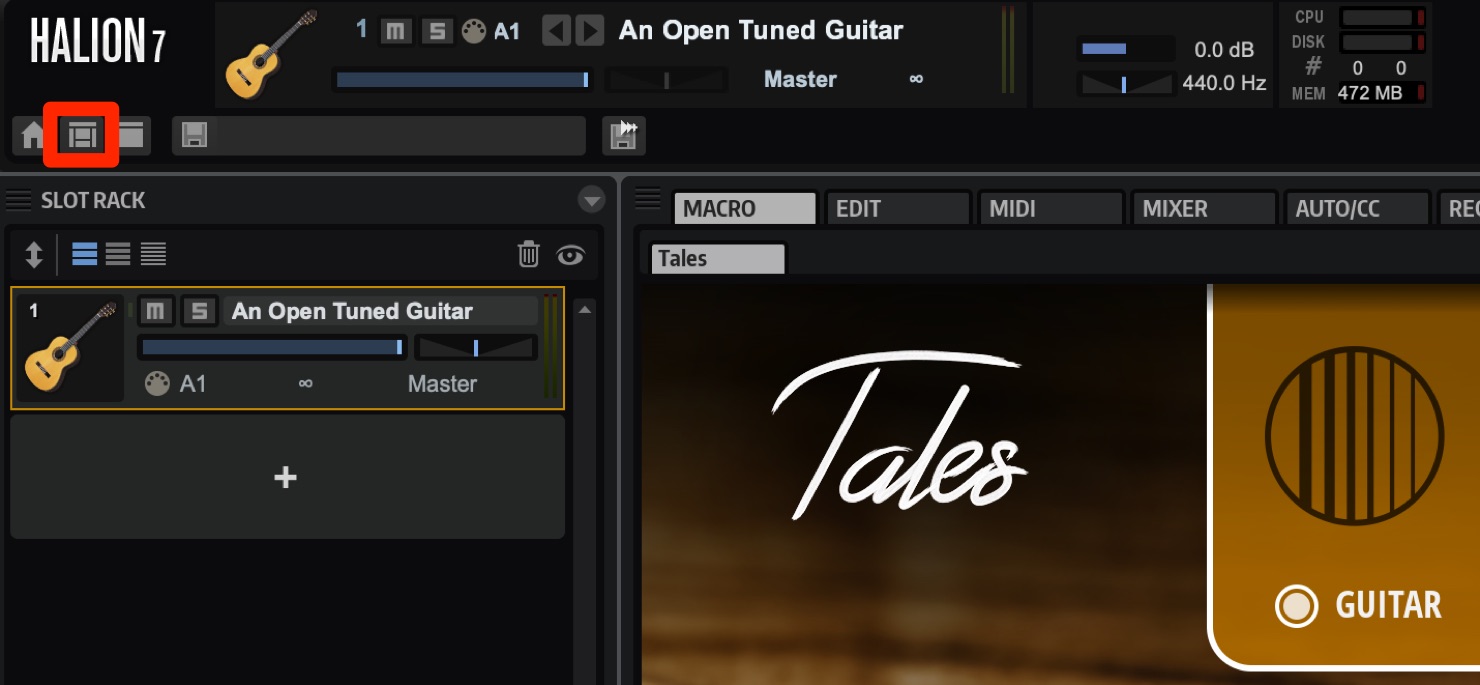This screenshot has width=1480, height=685.
Task: Mute slot 1 An Open Tuned Guitar
Action: (x=155, y=311)
